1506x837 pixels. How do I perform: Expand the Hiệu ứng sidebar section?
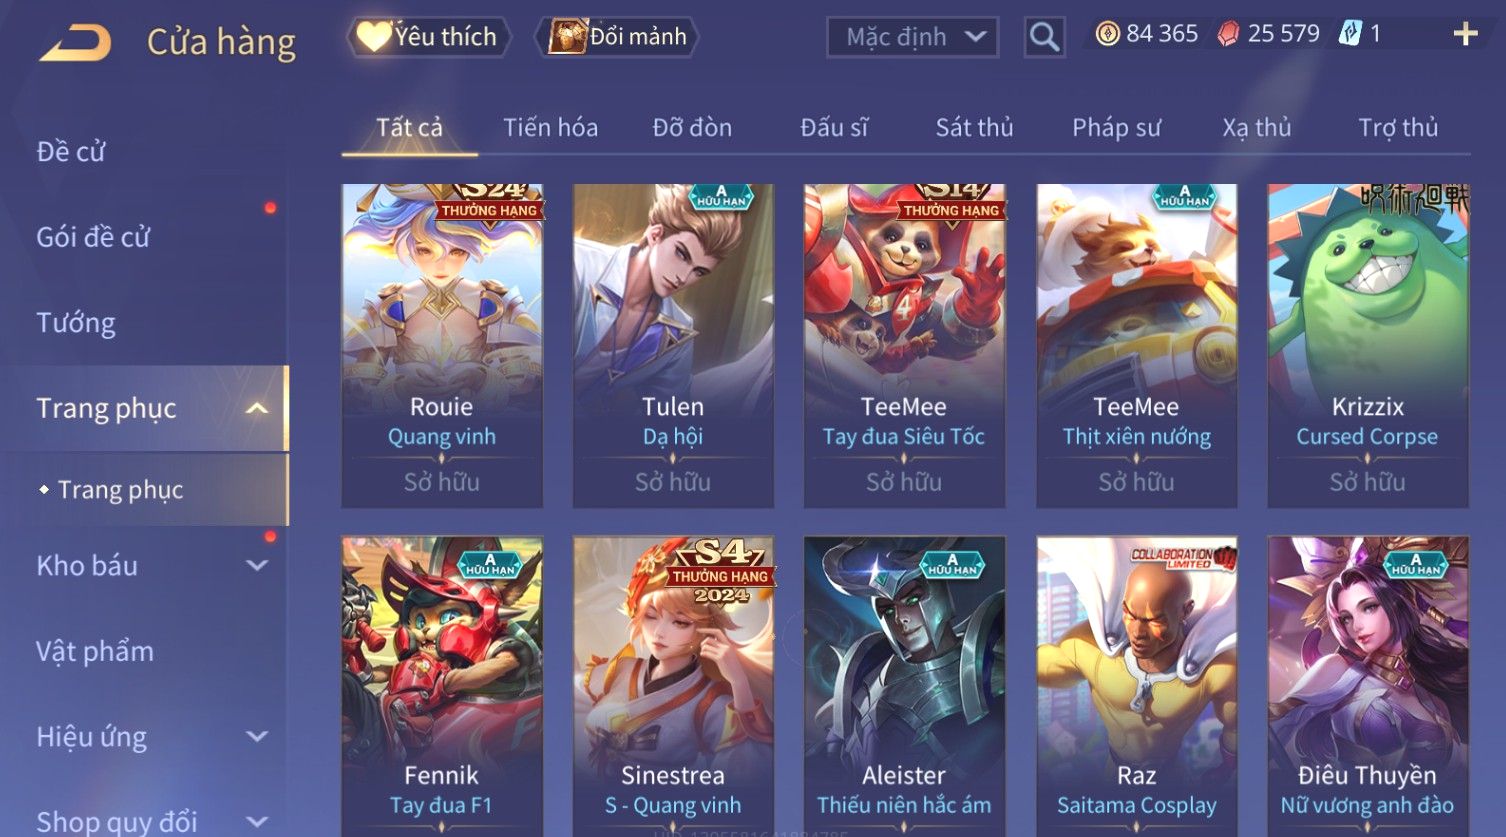pyautogui.click(x=257, y=736)
